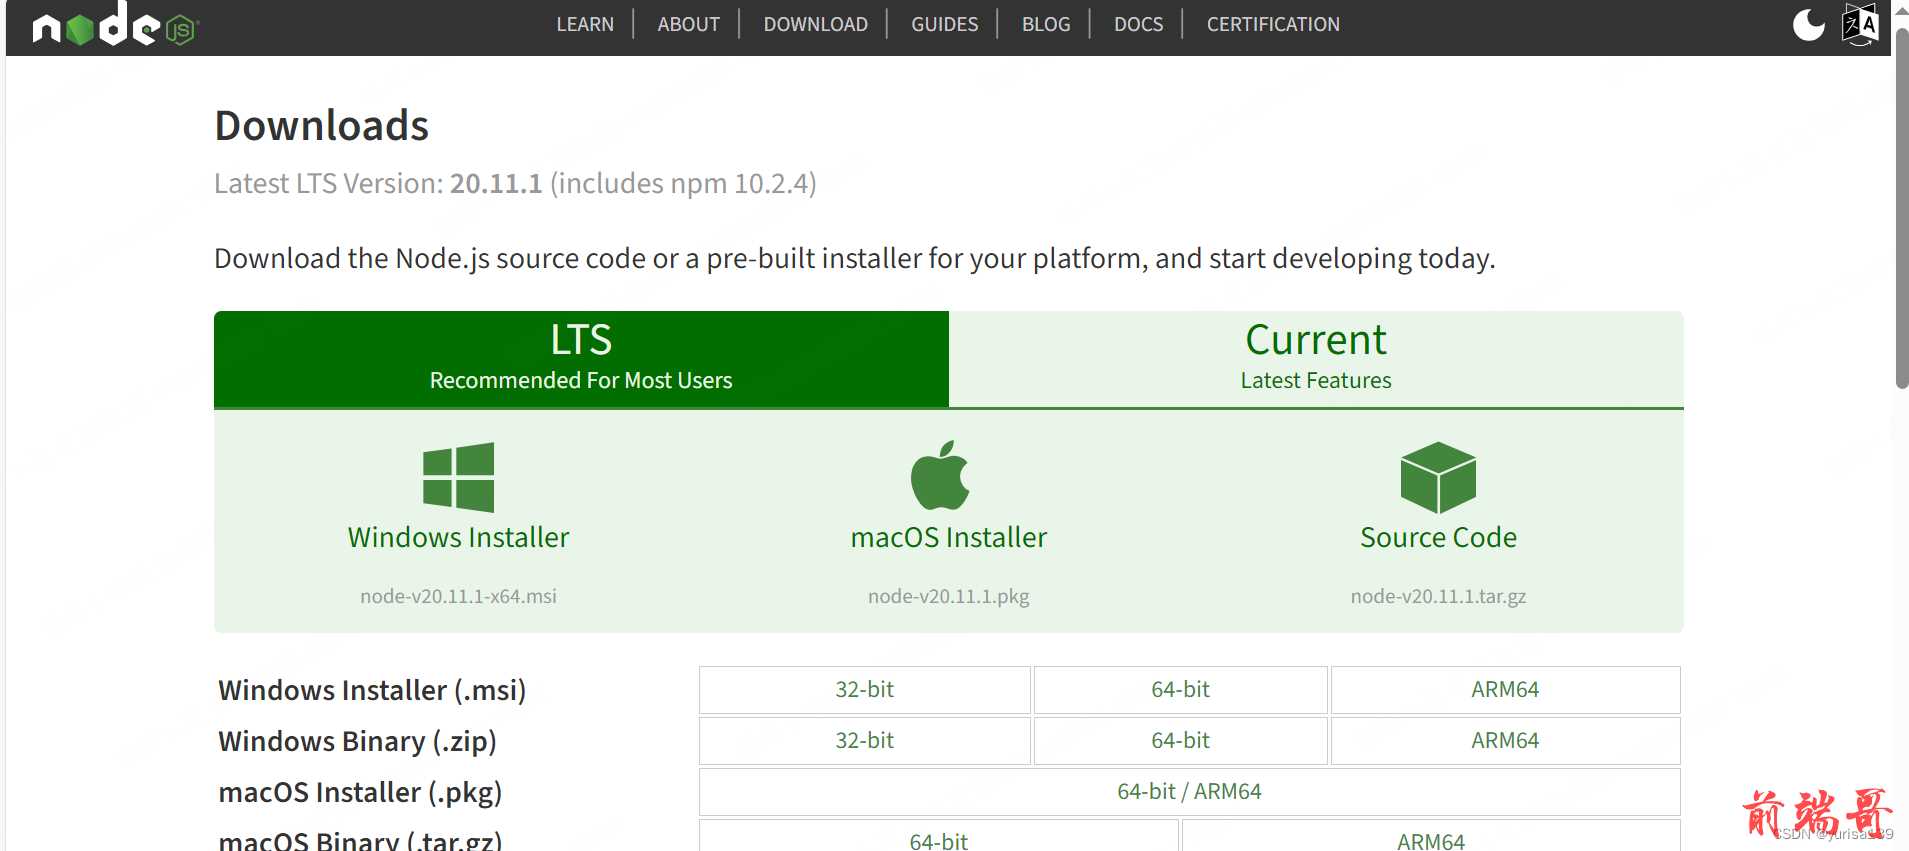Open the GUIDES menu item
Image resolution: width=1909 pixels, height=851 pixels.
tap(944, 24)
